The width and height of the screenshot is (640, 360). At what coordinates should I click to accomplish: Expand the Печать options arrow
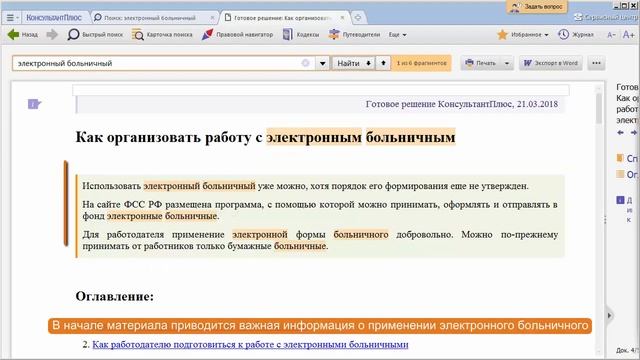[x=507, y=63]
